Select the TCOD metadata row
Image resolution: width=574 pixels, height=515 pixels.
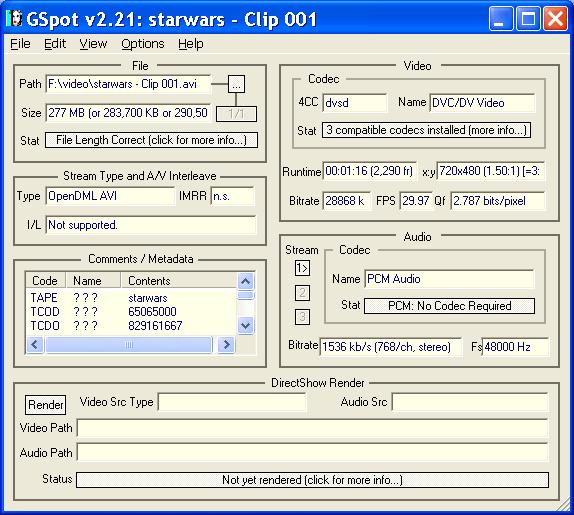click(x=131, y=312)
